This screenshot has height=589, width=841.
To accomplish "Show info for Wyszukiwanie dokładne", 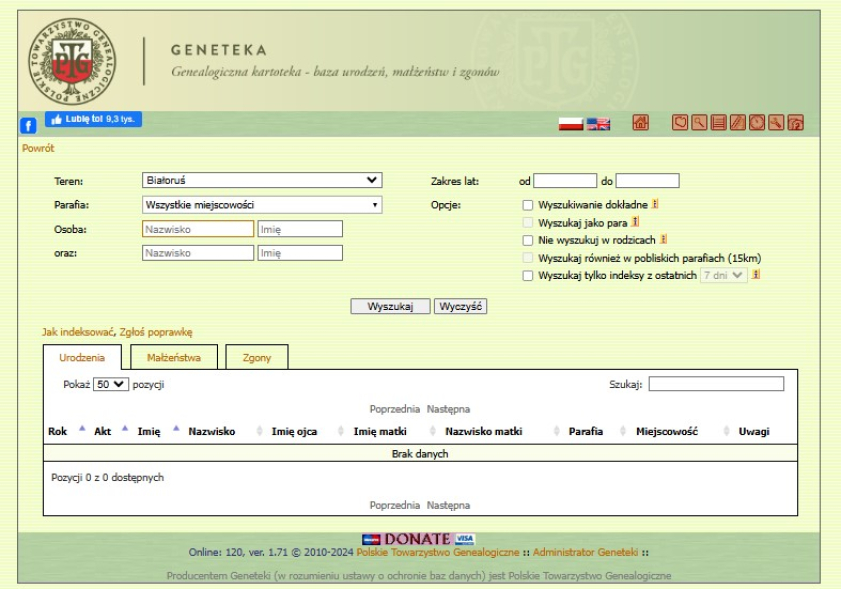I will [x=655, y=204].
